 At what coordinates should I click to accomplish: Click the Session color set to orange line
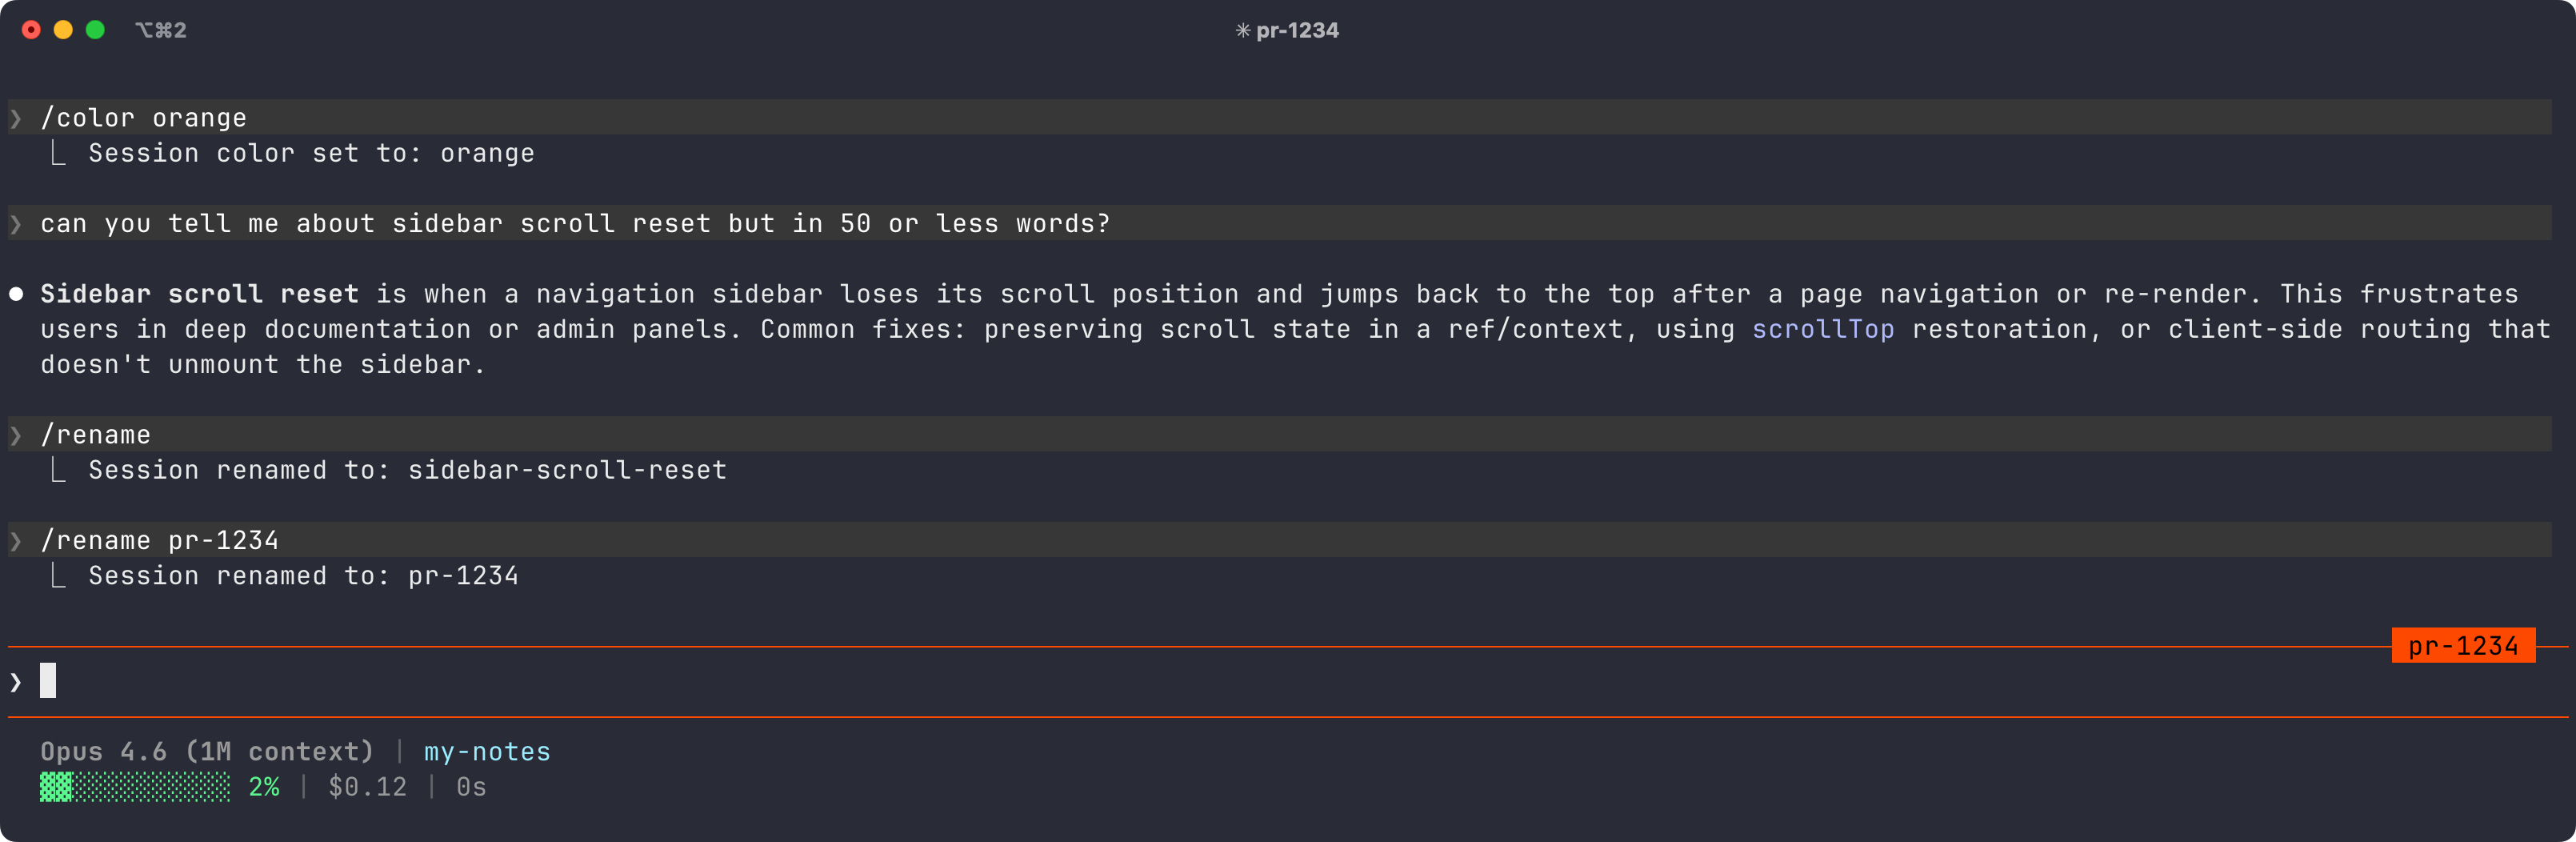tap(310, 153)
